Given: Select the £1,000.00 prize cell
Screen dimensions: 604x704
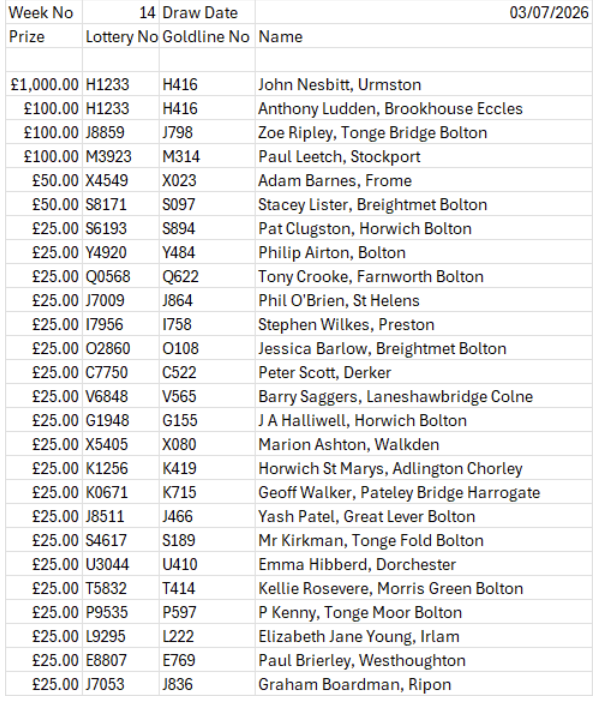Looking at the screenshot, I should point(44,84).
